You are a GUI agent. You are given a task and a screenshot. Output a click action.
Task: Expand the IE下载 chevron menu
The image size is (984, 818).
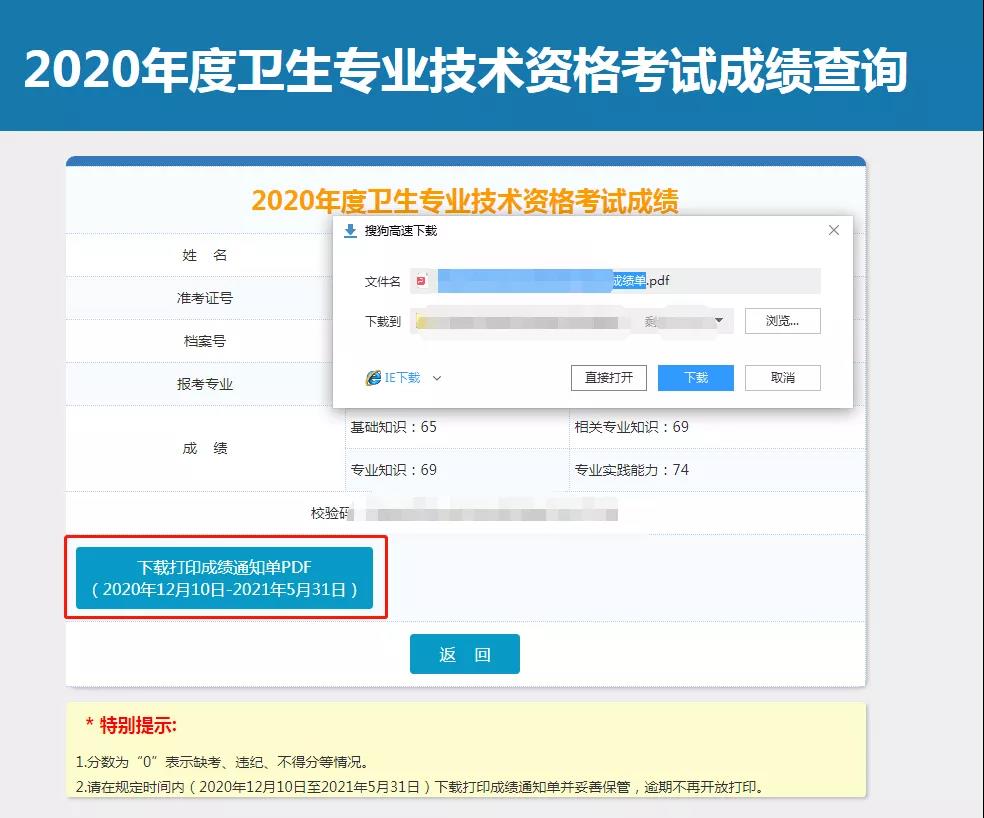[437, 378]
